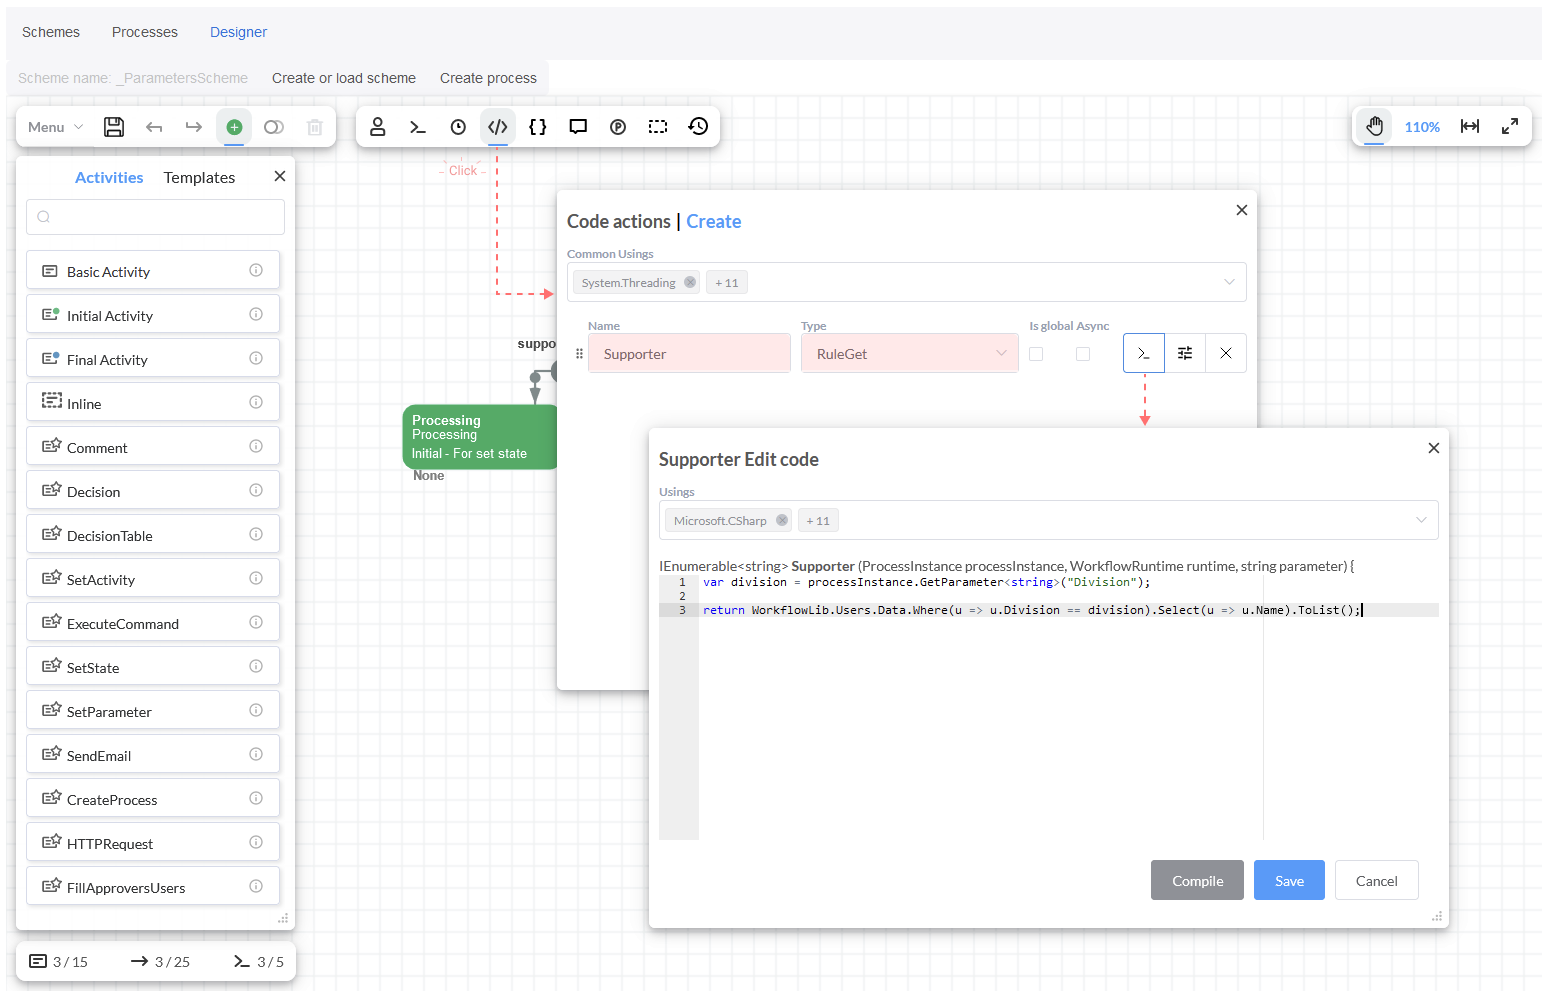Click the dashed rectangle selection icon
The image size is (1548, 1006).
pyautogui.click(x=658, y=127)
